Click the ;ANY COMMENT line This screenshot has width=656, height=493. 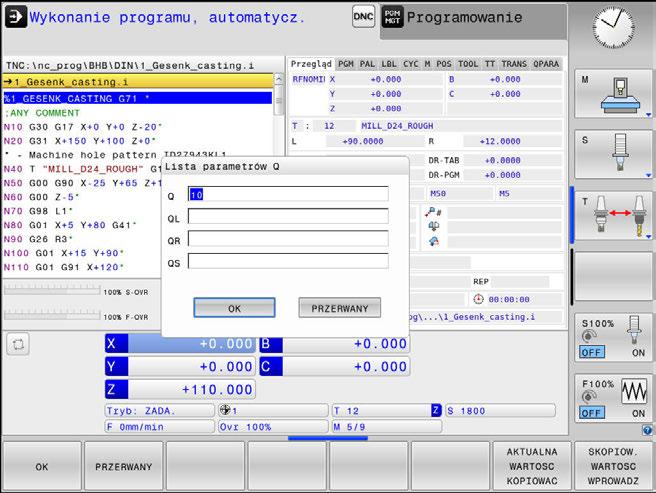(42, 113)
